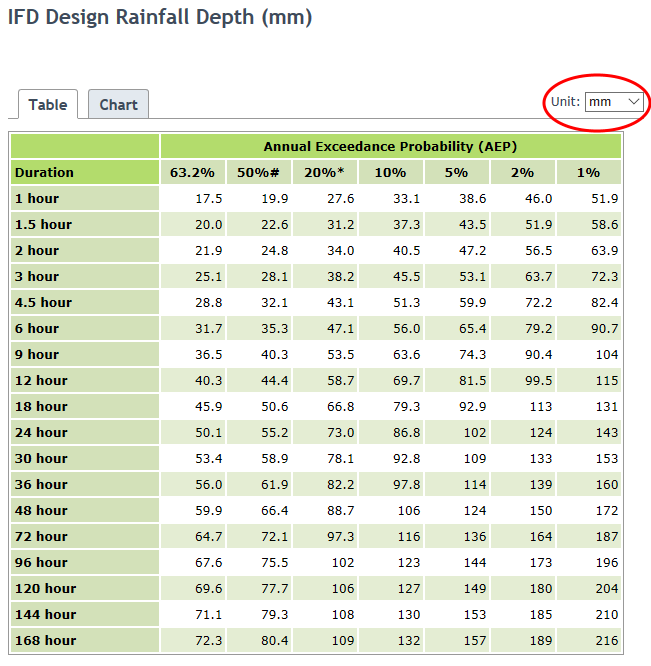Click the 1% AEP column header

click(589, 172)
